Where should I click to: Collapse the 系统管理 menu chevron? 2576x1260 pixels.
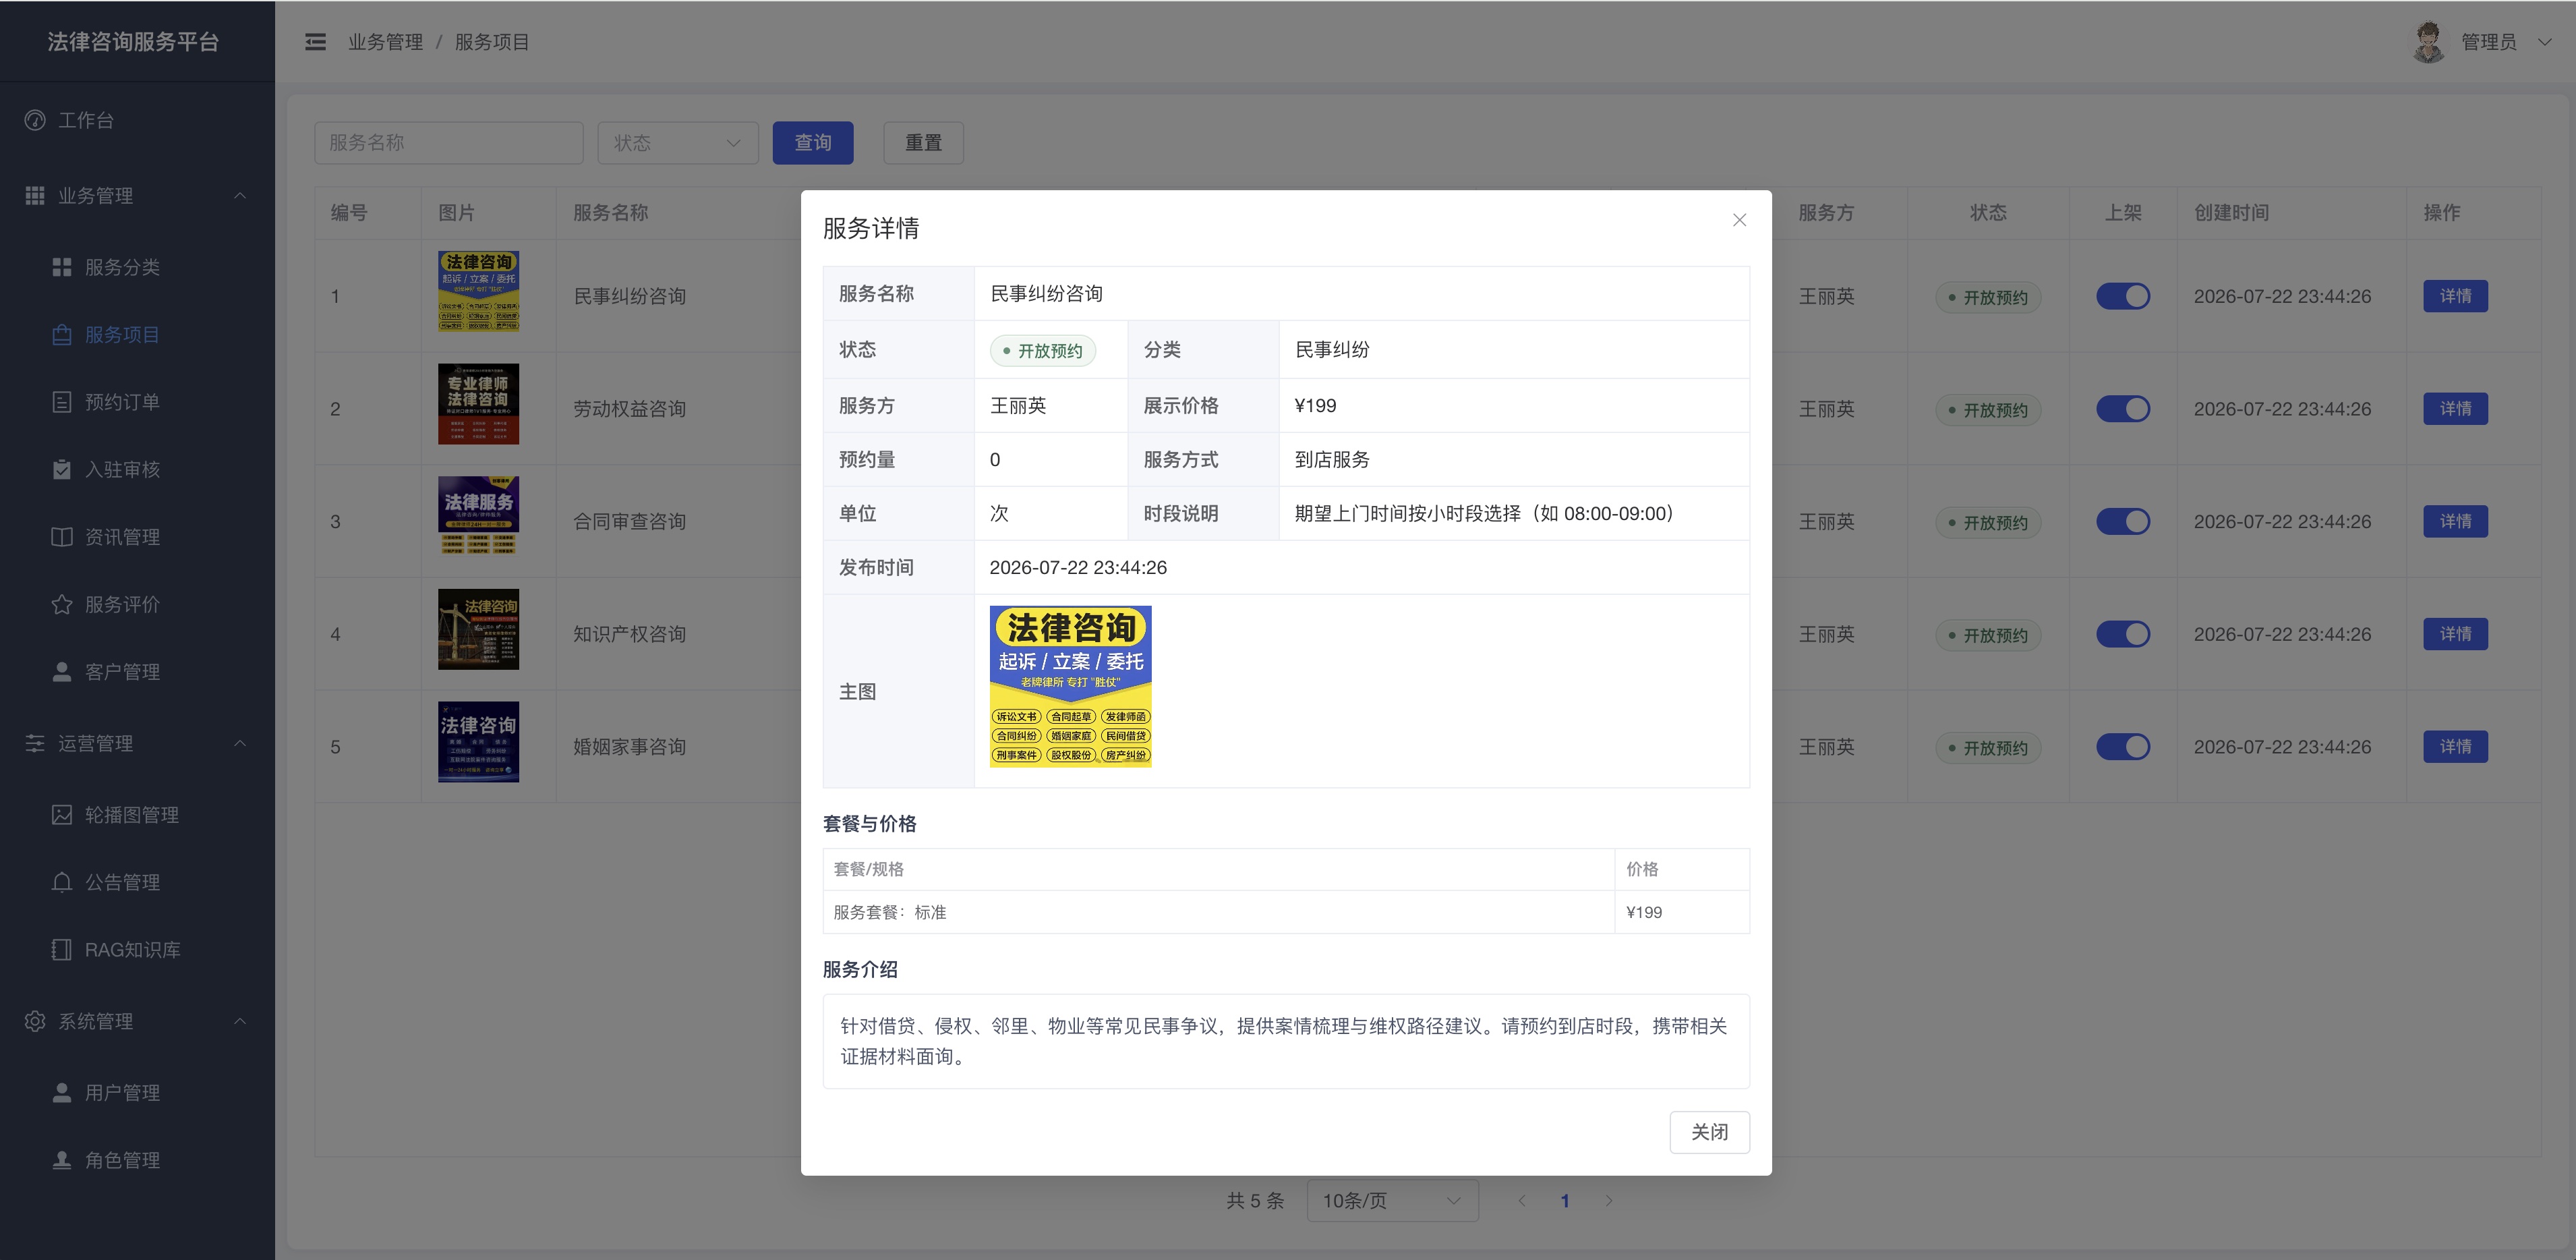(x=240, y=1021)
